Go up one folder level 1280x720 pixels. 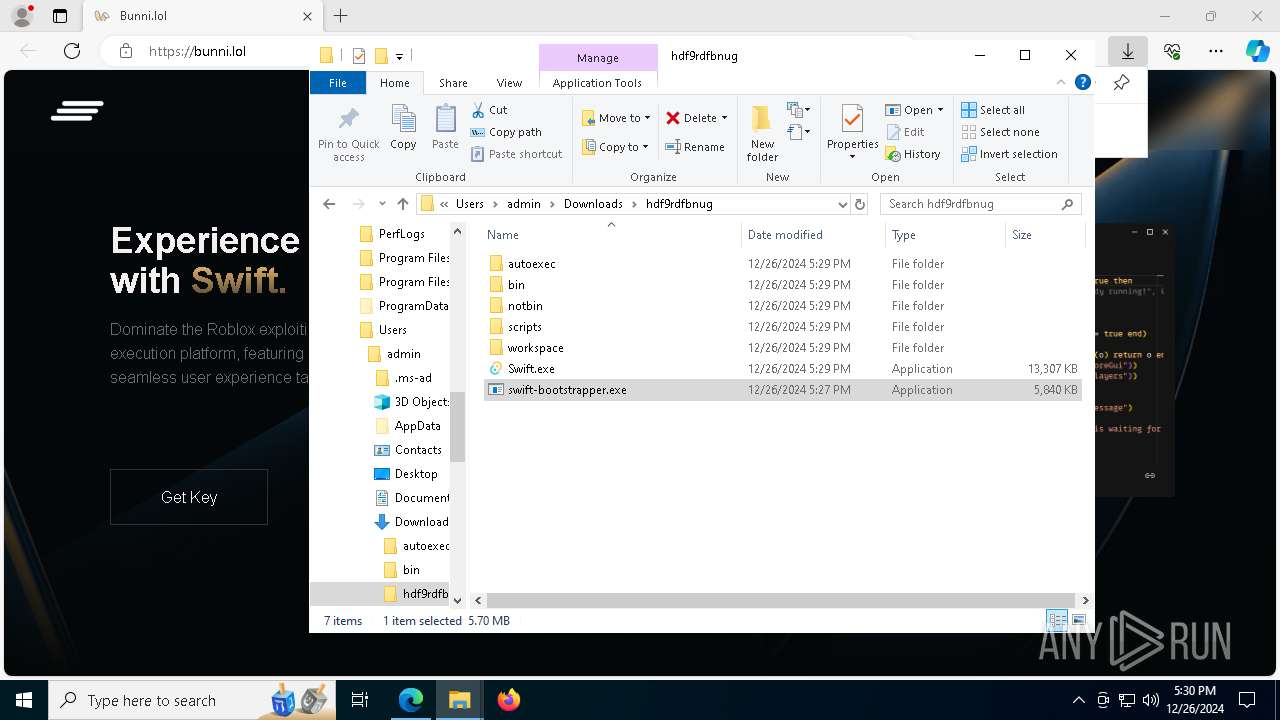click(402, 204)
